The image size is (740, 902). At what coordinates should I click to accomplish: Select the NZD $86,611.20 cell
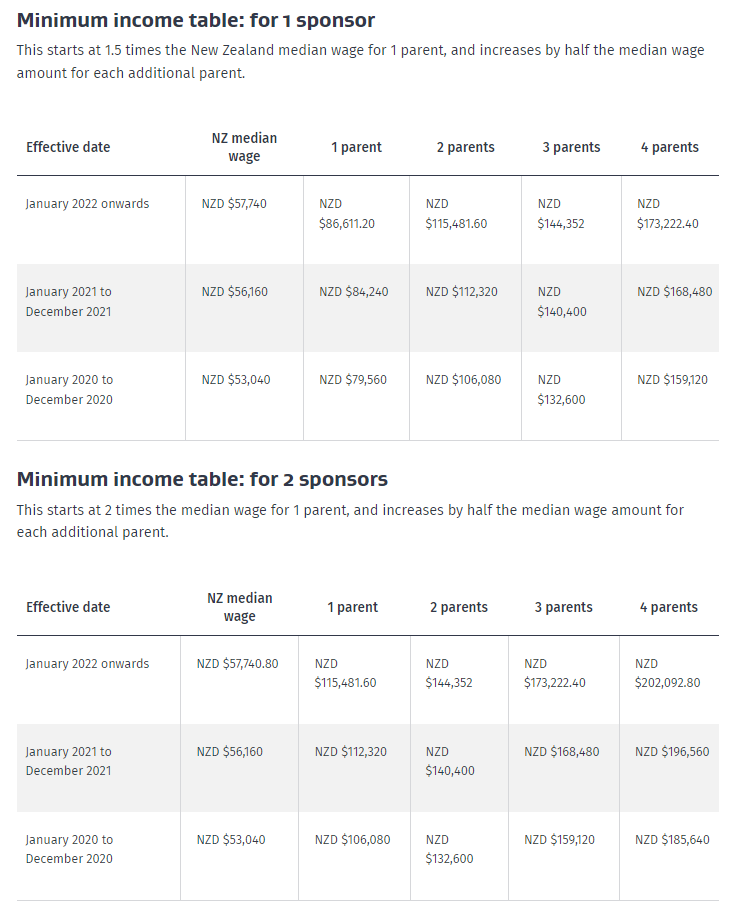[347, 214]
